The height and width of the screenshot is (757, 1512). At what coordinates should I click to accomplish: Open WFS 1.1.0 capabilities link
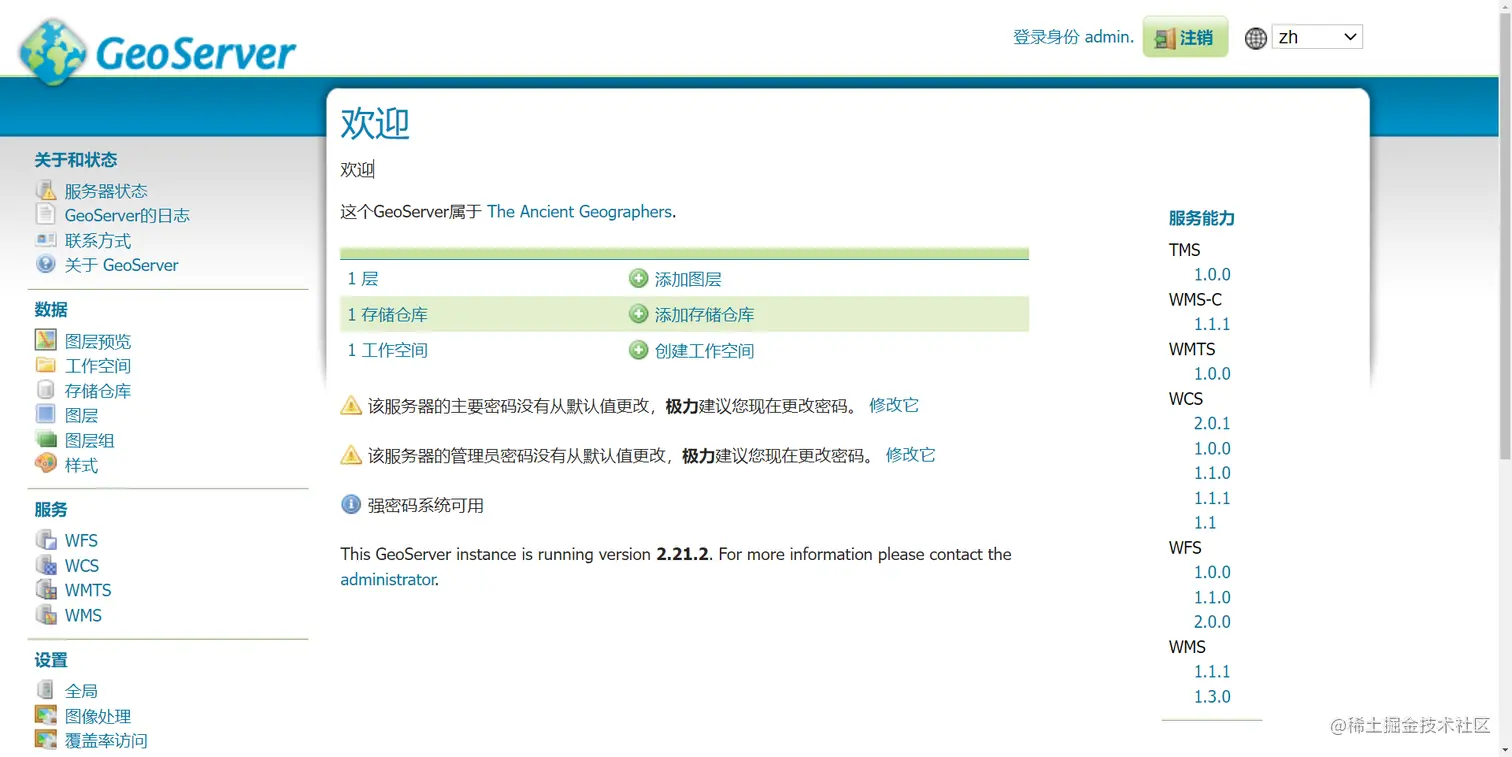[x=1212, y=597]
